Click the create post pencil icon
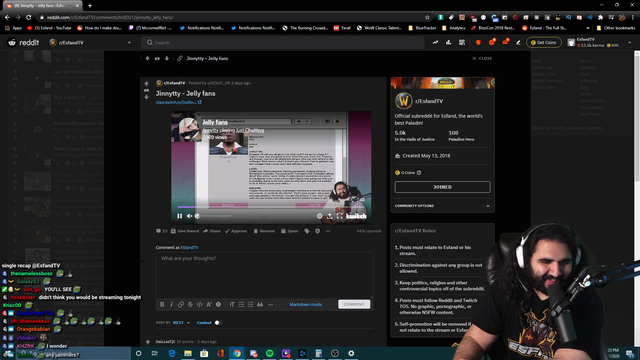The height and width of the screenshot is (360, 640). pos(518,42)
